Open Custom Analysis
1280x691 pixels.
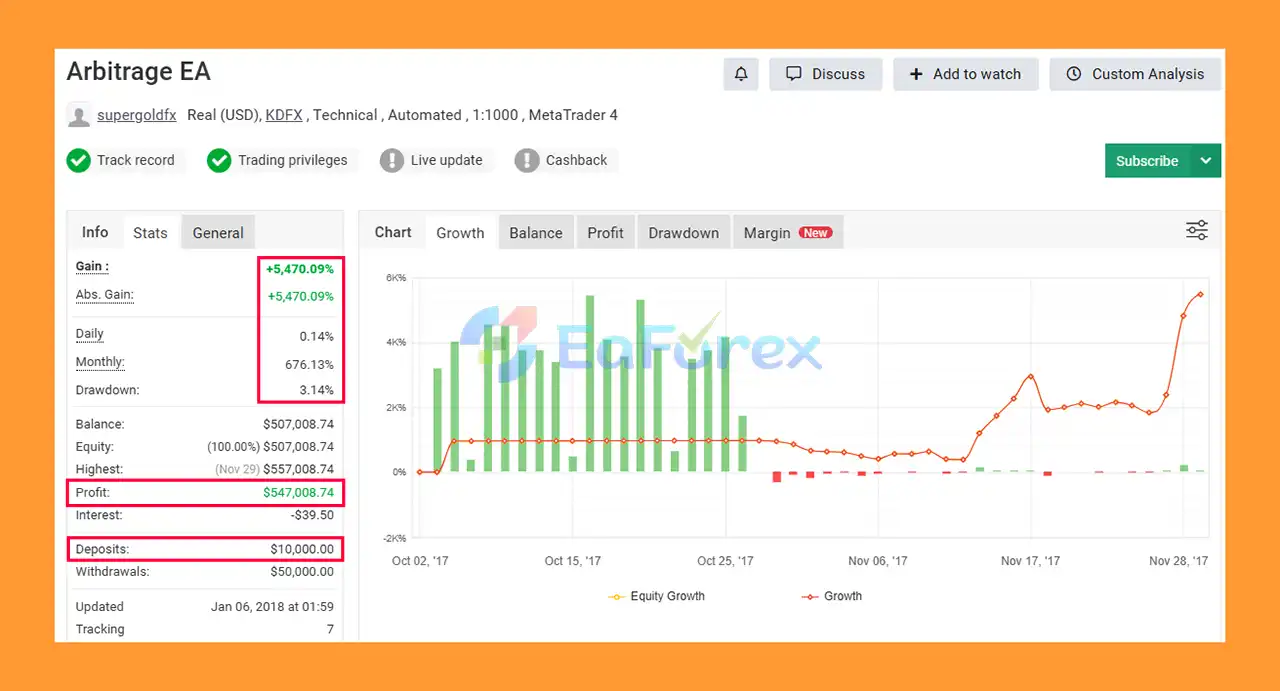click(1135, 74)
